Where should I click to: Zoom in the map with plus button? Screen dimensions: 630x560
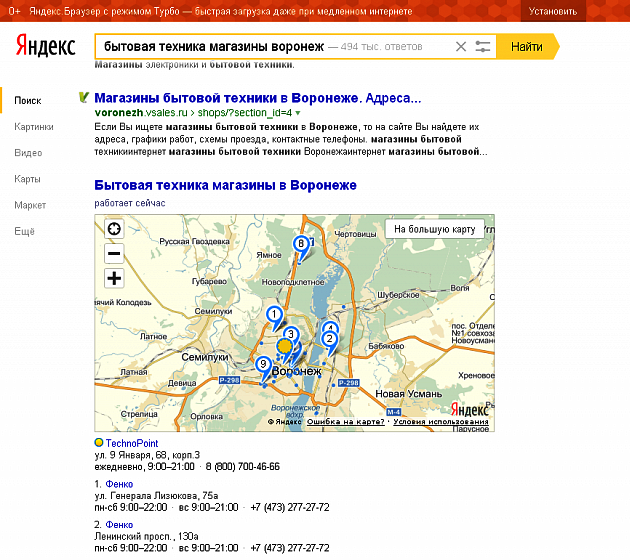pyautogui.click(x=114, y=278)
